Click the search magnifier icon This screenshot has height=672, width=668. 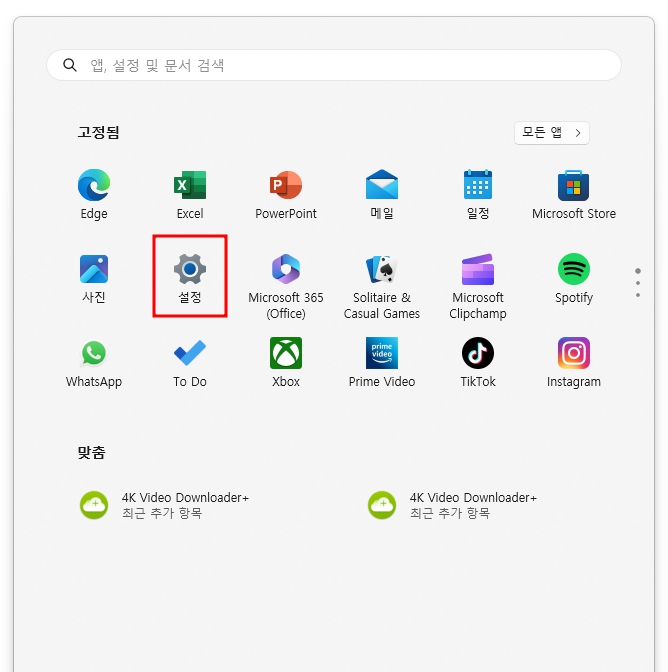70,65
